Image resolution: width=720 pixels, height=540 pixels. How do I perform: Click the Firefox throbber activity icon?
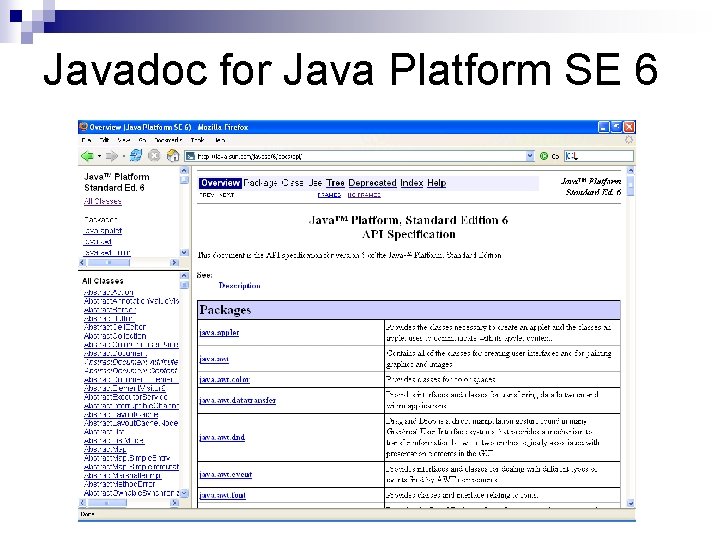[629, 140]
